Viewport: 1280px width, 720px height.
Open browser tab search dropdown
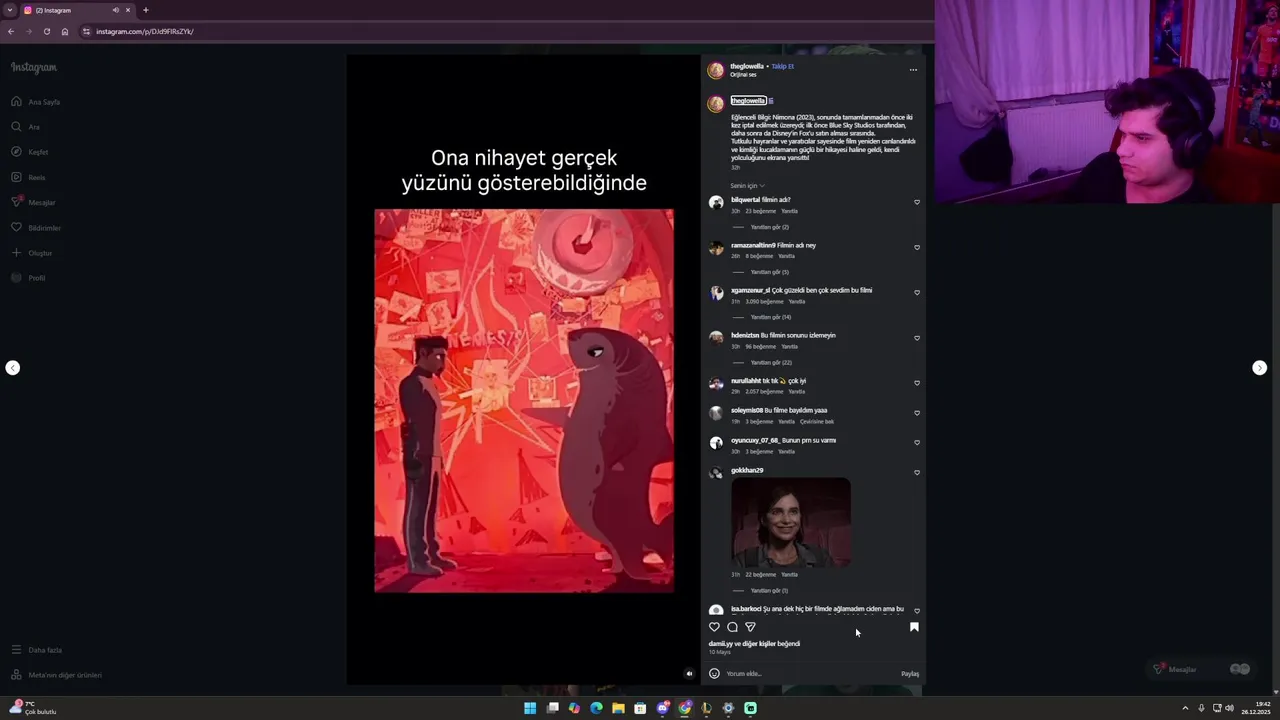[x=10, y=10]
